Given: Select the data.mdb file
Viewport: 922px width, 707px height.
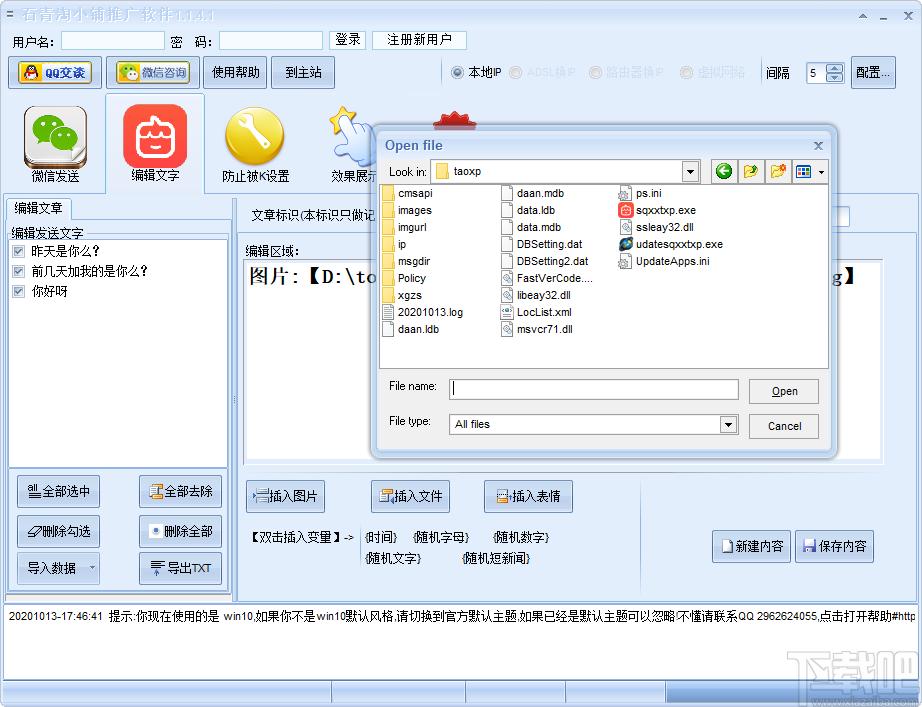Looking at the screenshot, I should coord(531,228).
